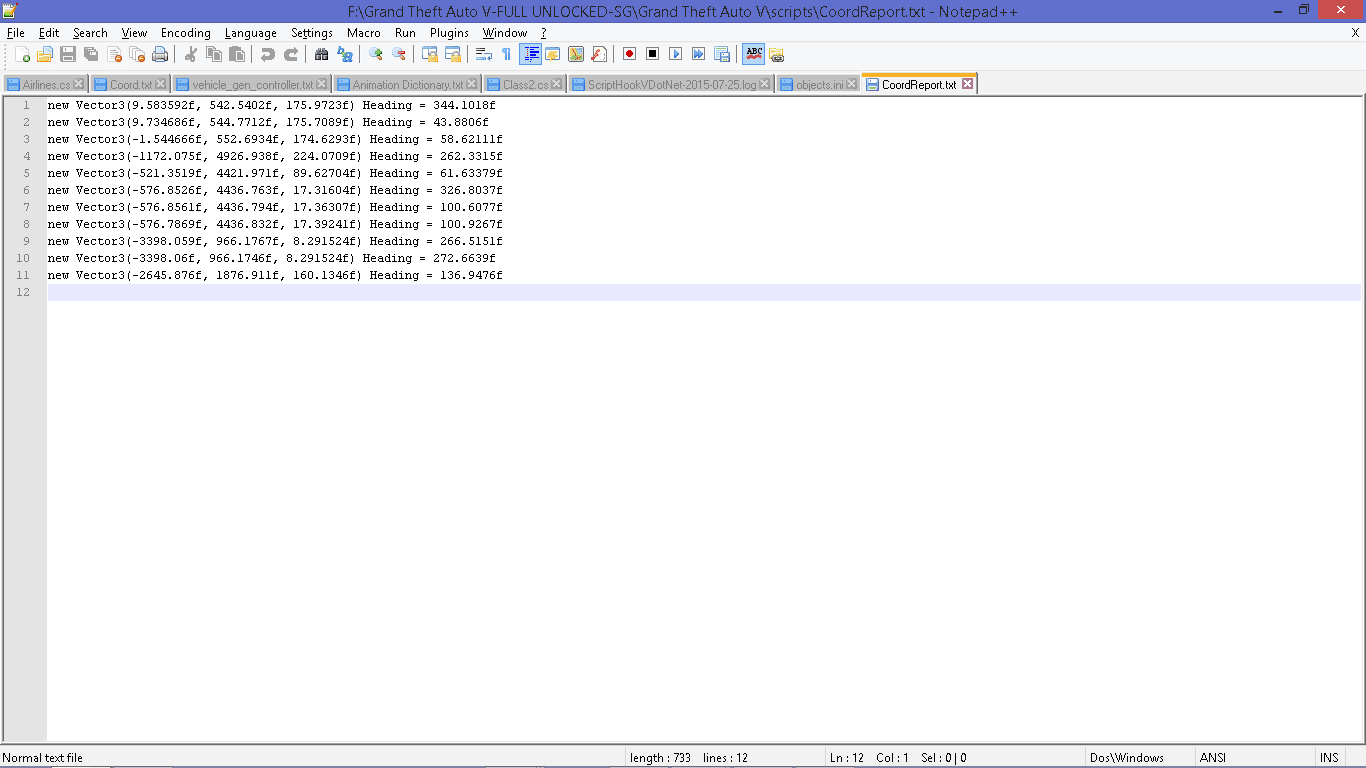The image size is (1366, 768).
Task: Open Find with the binoculars icon
Action: click(321, 54)
